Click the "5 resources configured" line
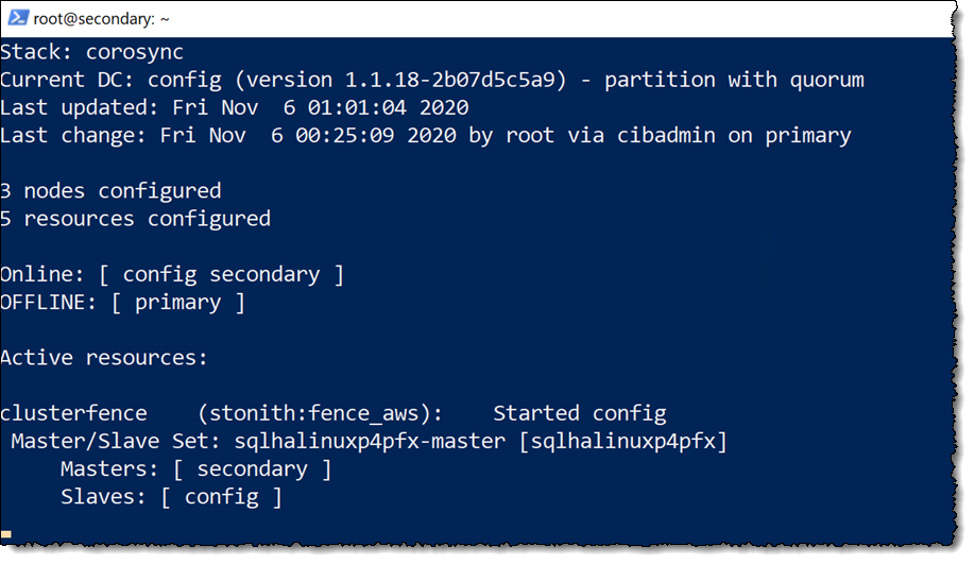 (x=135, y=219)
